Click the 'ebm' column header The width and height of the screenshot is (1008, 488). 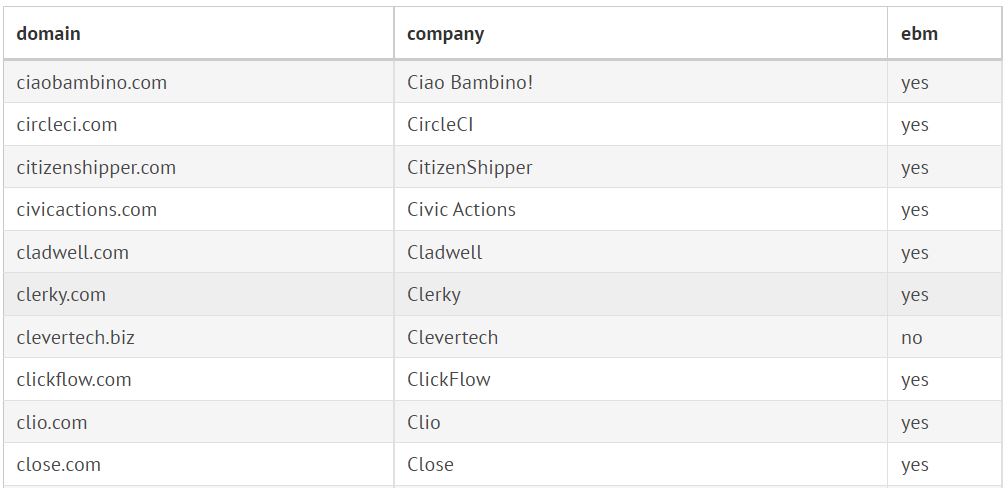tap(919, 33)
